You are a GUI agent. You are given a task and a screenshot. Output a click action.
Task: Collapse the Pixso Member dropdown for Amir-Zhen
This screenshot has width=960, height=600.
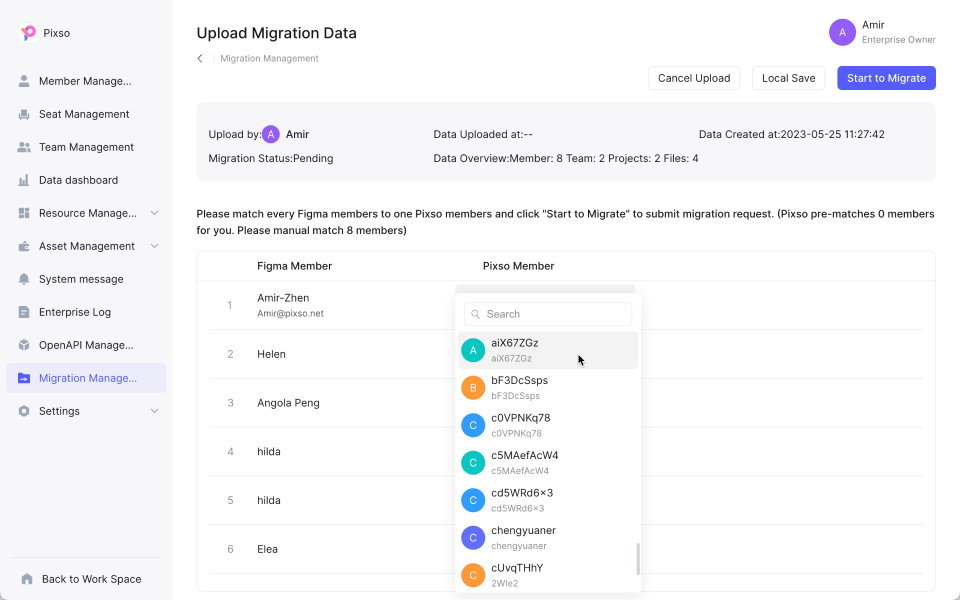coord(545,289)
